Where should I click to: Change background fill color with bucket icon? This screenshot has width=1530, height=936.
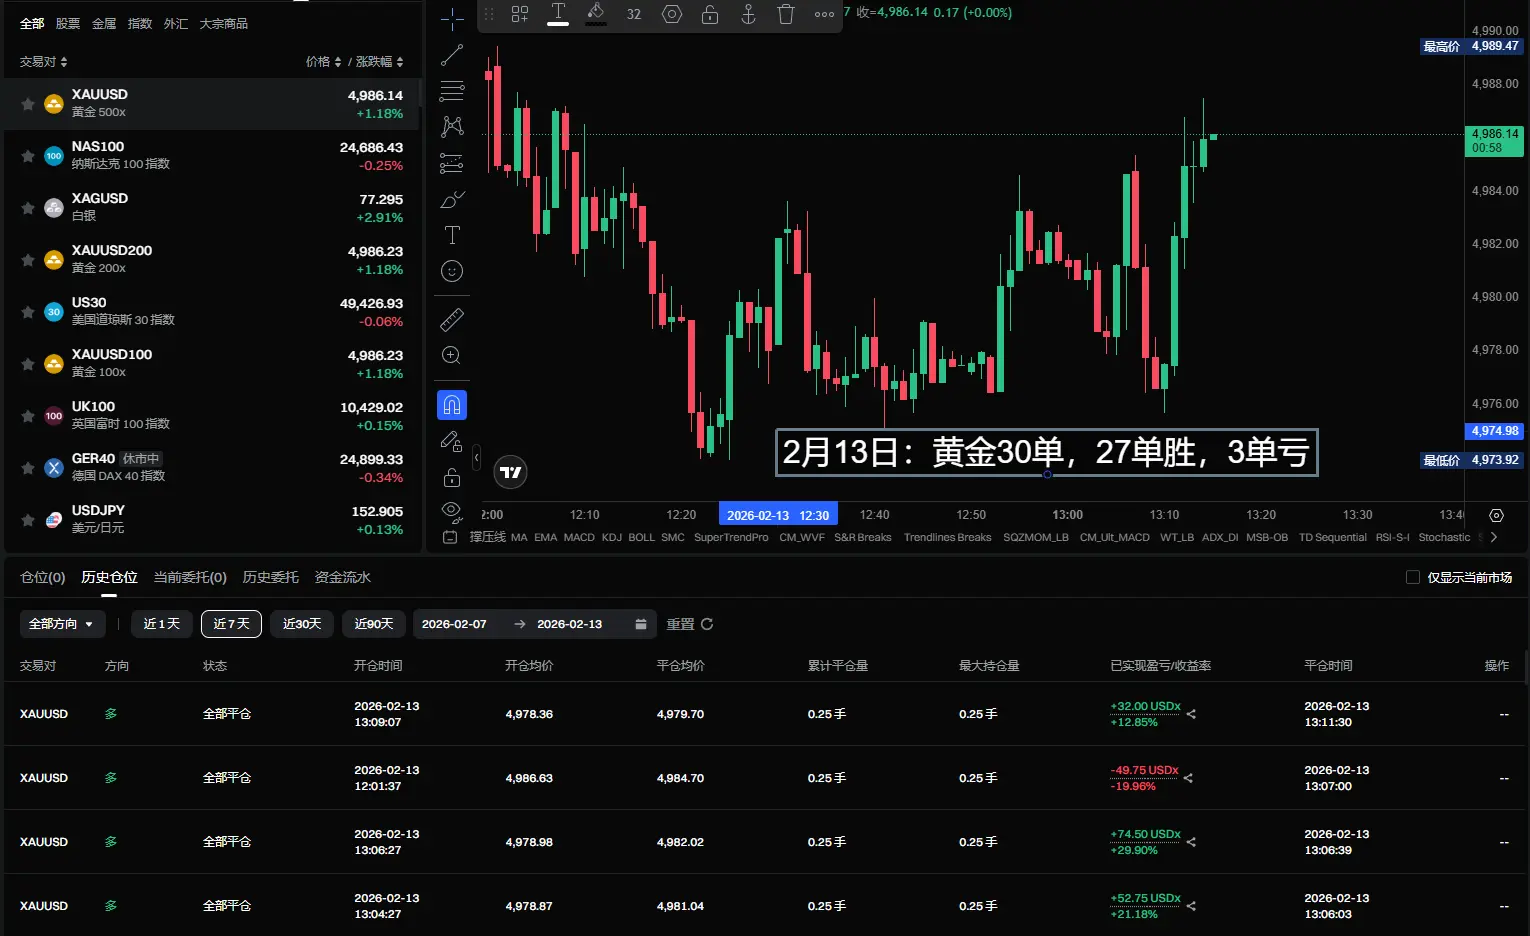pyautogui.click(x=596, y=14)
